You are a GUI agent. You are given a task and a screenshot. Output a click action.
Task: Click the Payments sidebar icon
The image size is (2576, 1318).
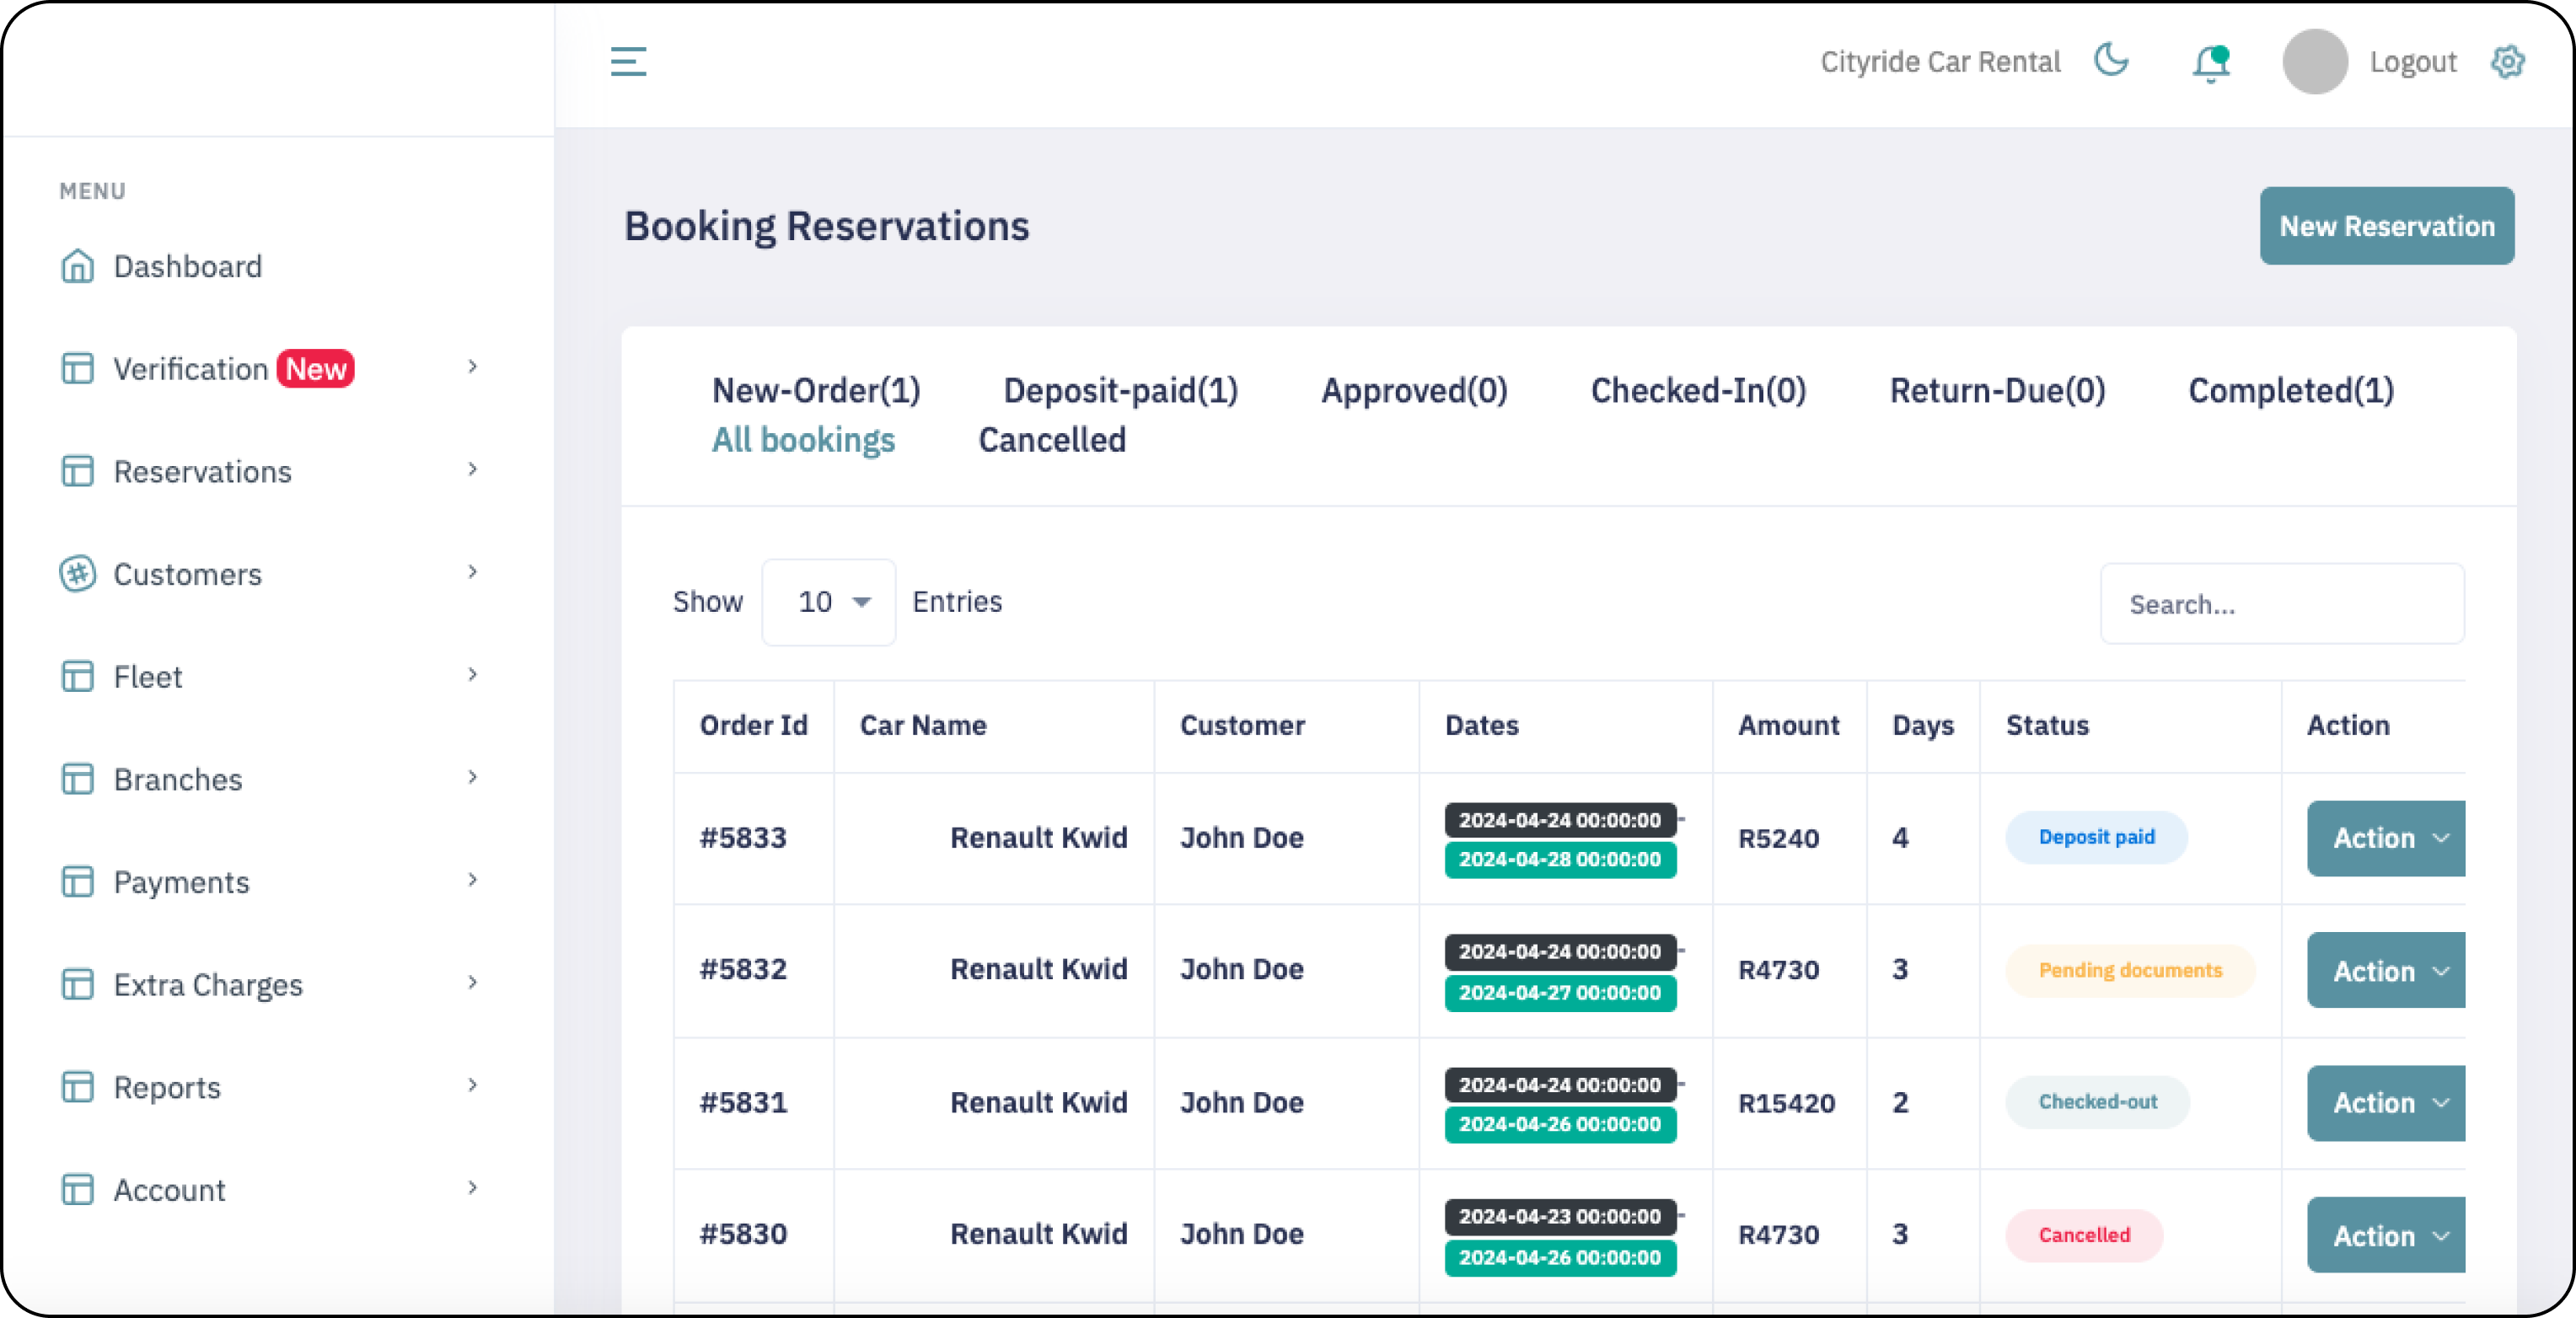click(77, 882)
